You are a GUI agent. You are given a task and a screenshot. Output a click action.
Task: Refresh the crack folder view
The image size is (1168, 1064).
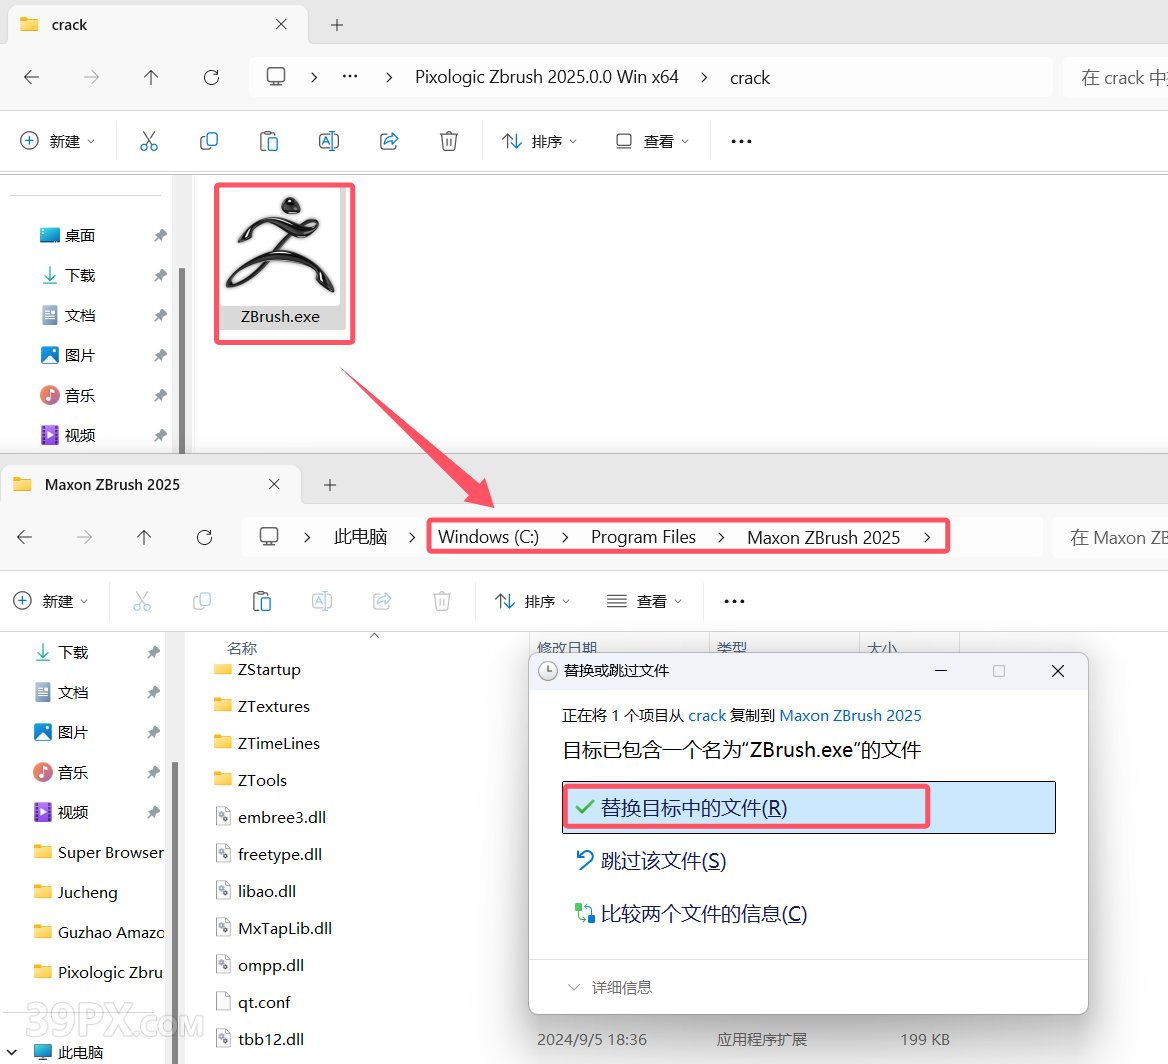point(212,77)
